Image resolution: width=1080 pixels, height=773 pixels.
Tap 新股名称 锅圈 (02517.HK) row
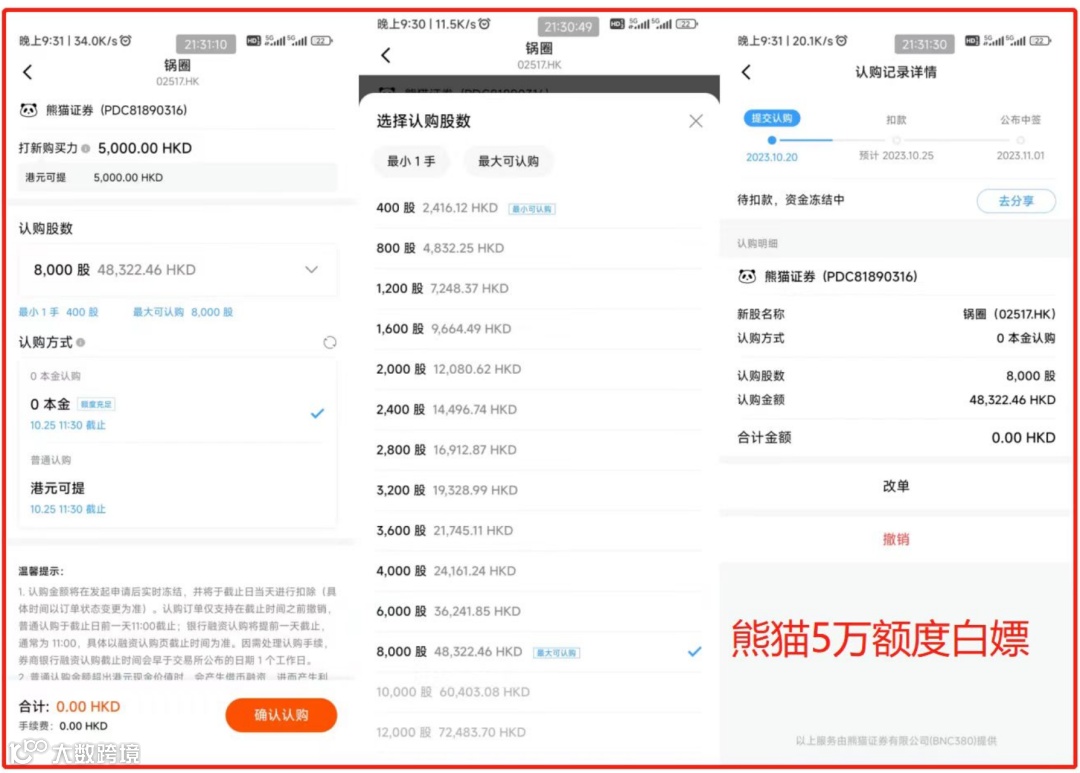pyautogui.click(x=895, y=314)
